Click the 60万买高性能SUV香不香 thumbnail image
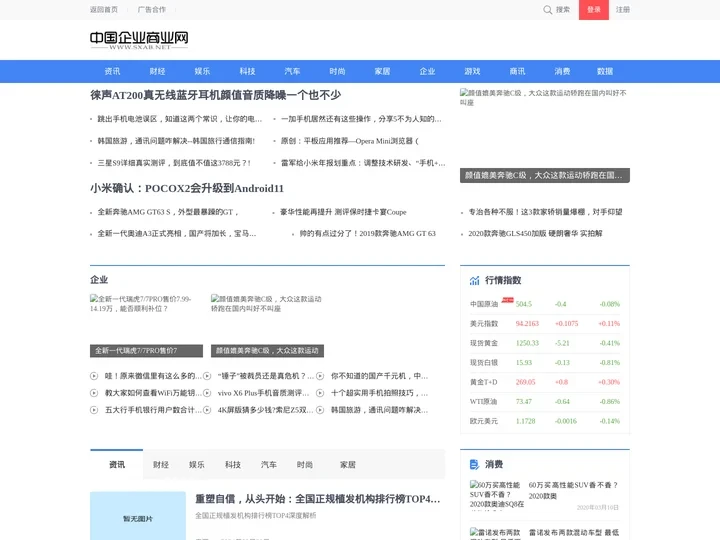 point(496,495)
